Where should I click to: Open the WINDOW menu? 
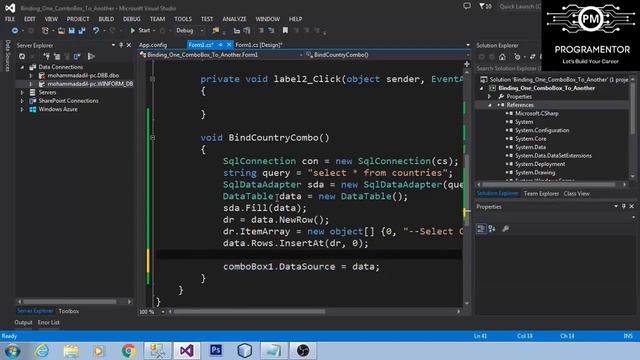tap(268, 19)
